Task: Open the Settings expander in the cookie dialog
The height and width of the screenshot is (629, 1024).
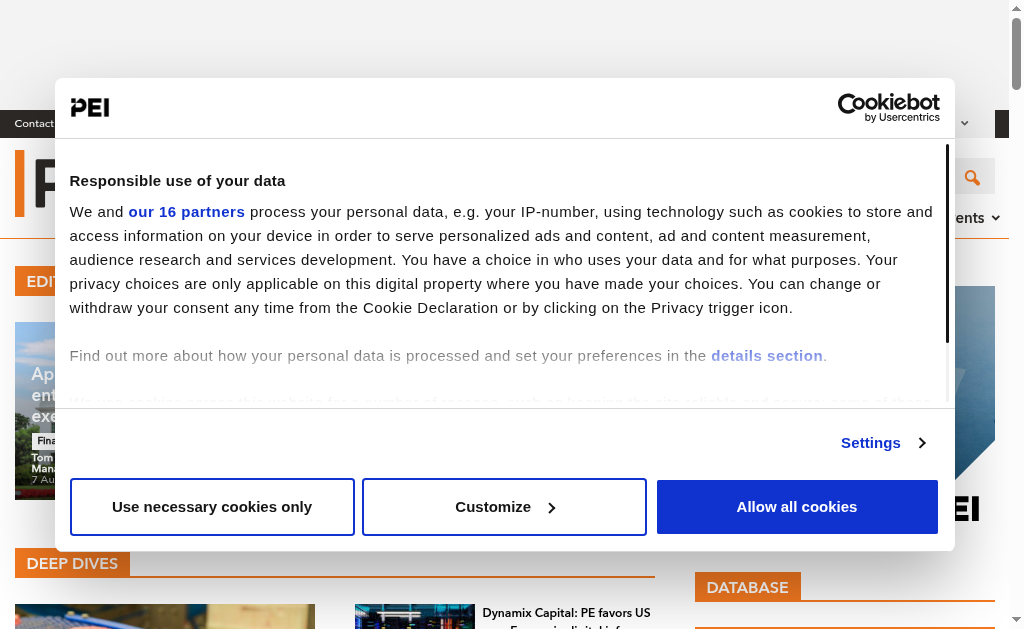Action: coord(884,443)
